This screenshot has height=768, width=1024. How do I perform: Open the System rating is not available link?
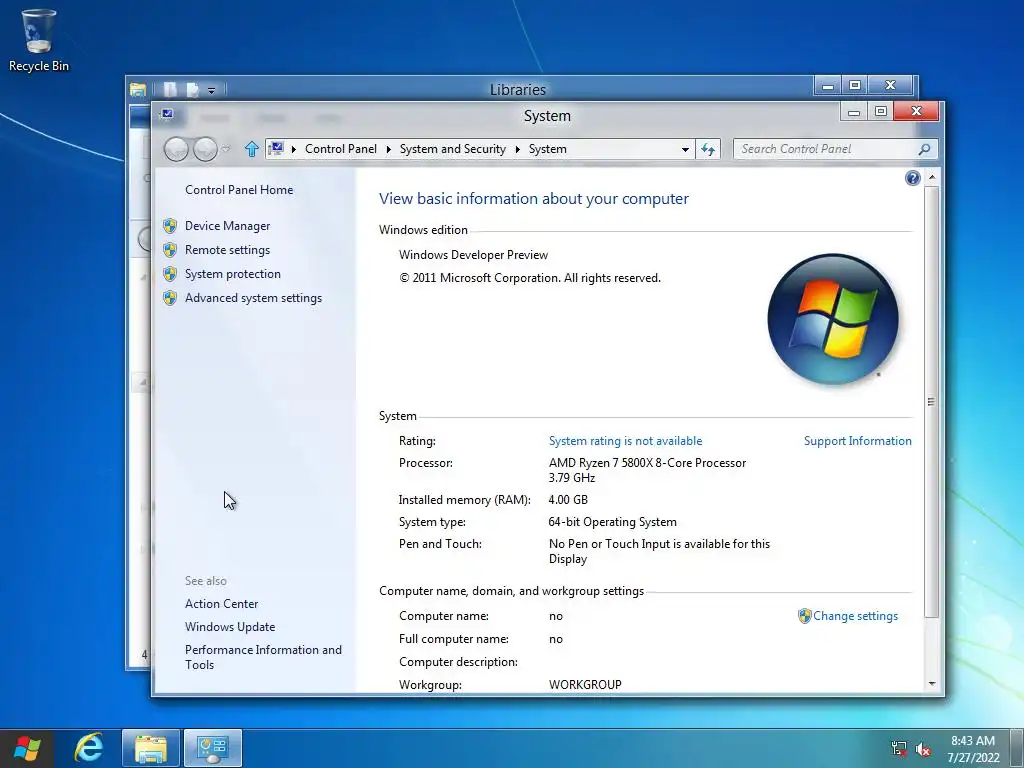tap(626, 441)
